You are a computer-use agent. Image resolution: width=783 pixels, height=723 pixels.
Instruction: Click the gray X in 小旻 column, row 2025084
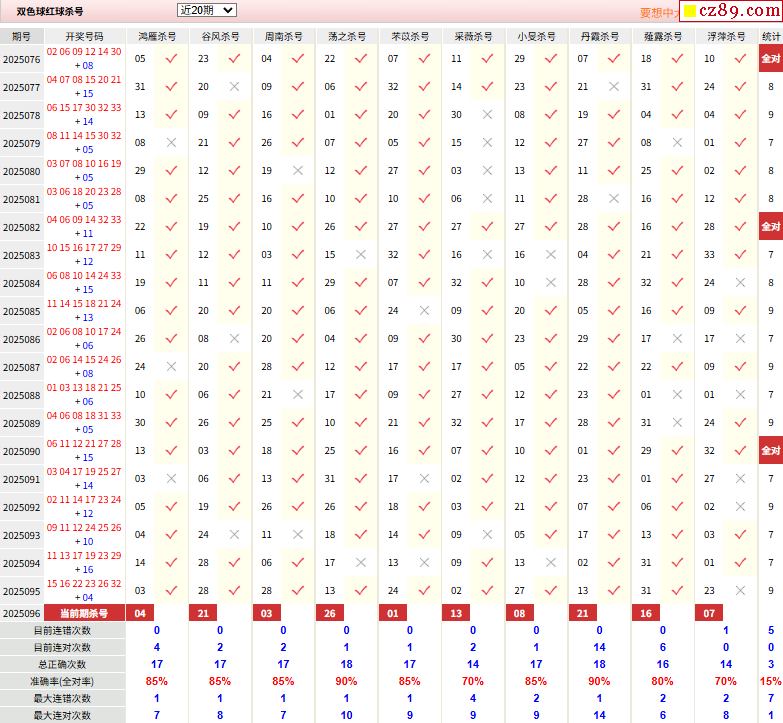coord(551,283)
